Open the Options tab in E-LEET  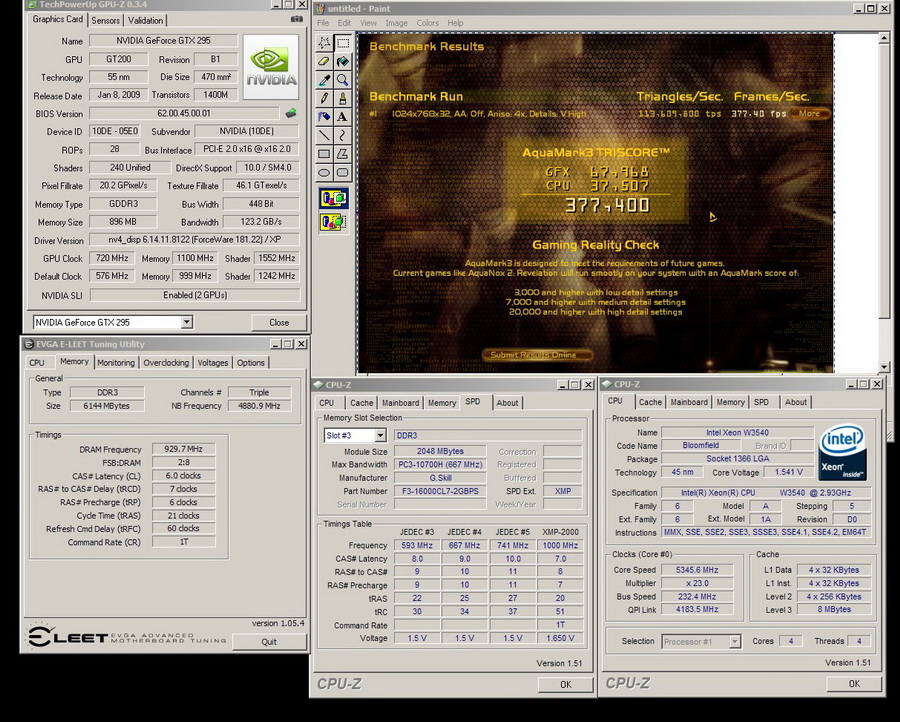pos(251,363)
